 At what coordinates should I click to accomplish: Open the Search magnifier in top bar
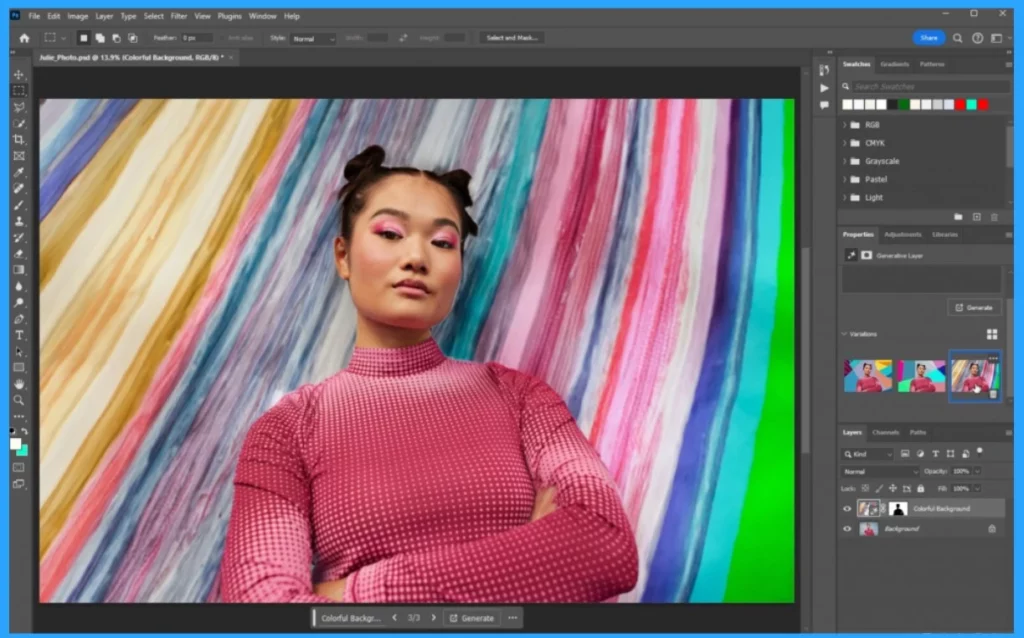pyautogui.click(x=957, y=38)
